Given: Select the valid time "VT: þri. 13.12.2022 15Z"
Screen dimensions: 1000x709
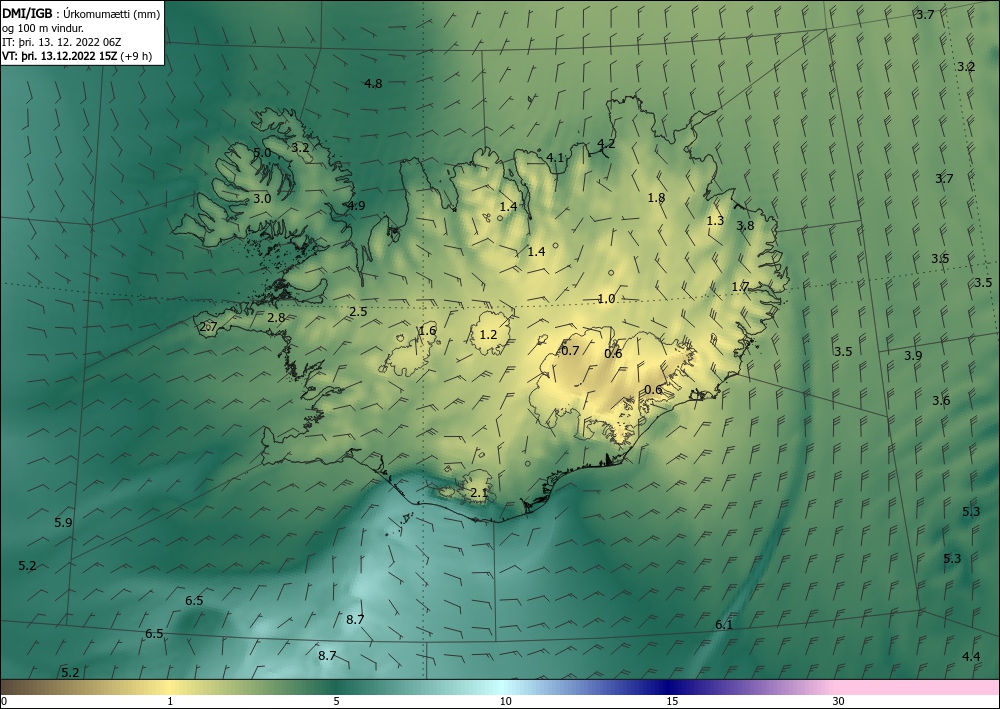Looking at the screenshot, I should pyautogui.click(x=59, y=56).
